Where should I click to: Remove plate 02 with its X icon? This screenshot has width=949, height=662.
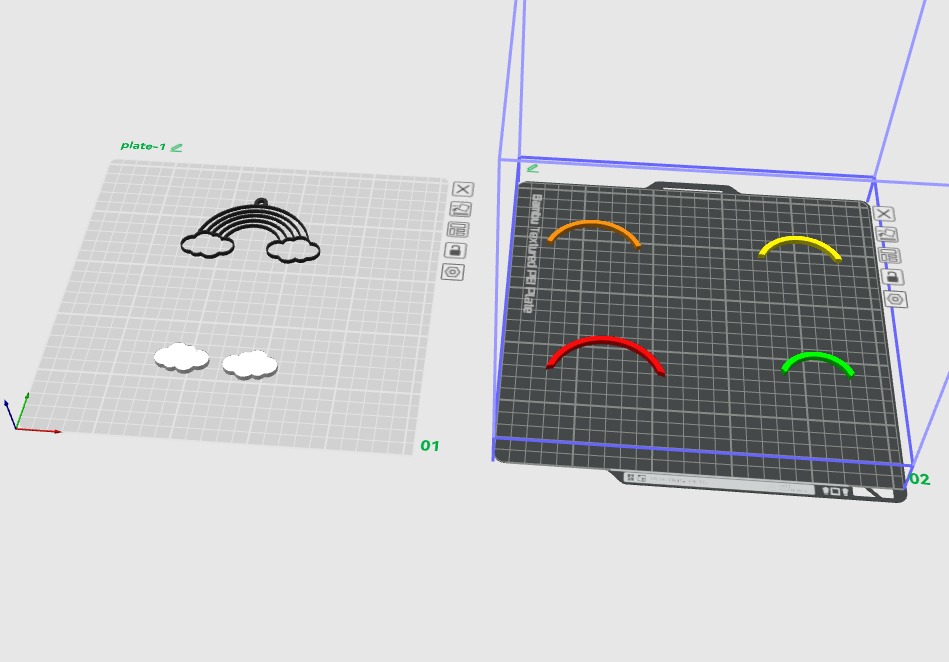pyautogui.click(x=884, y=214)
